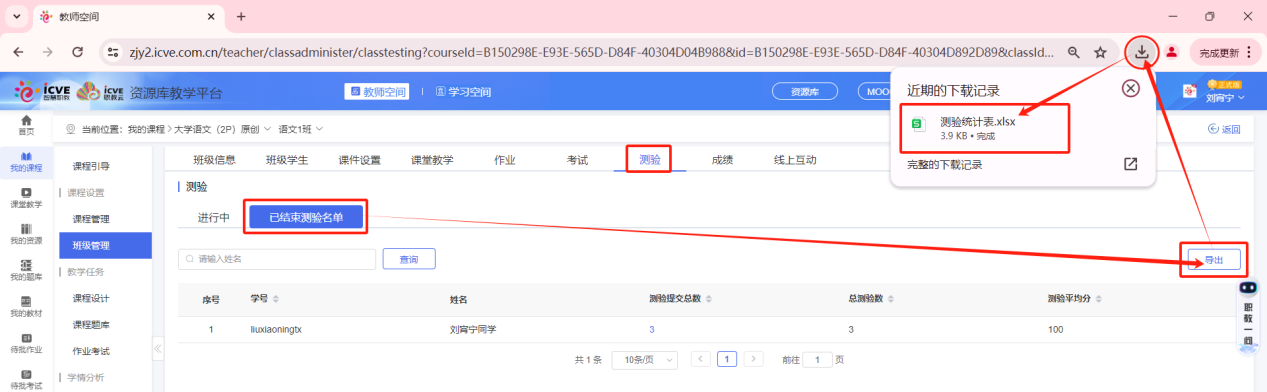Open 我的题库 sidebar icon
Screen dimensions: 1267x392
pos(26,270)
